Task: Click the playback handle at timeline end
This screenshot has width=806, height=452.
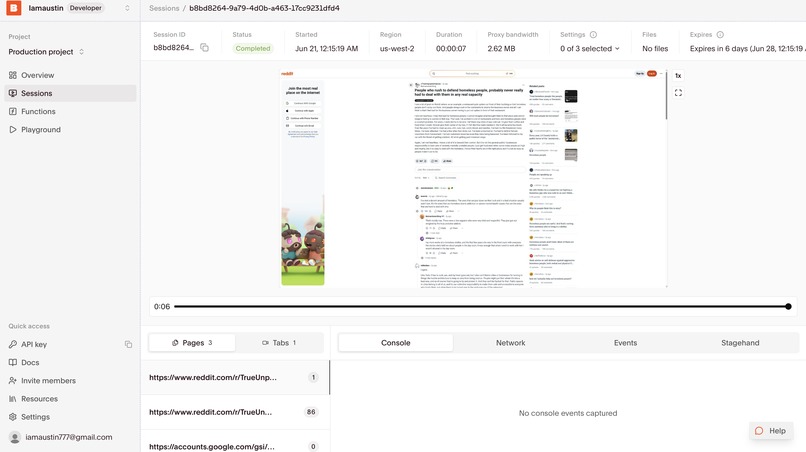Action: point(789,306)
